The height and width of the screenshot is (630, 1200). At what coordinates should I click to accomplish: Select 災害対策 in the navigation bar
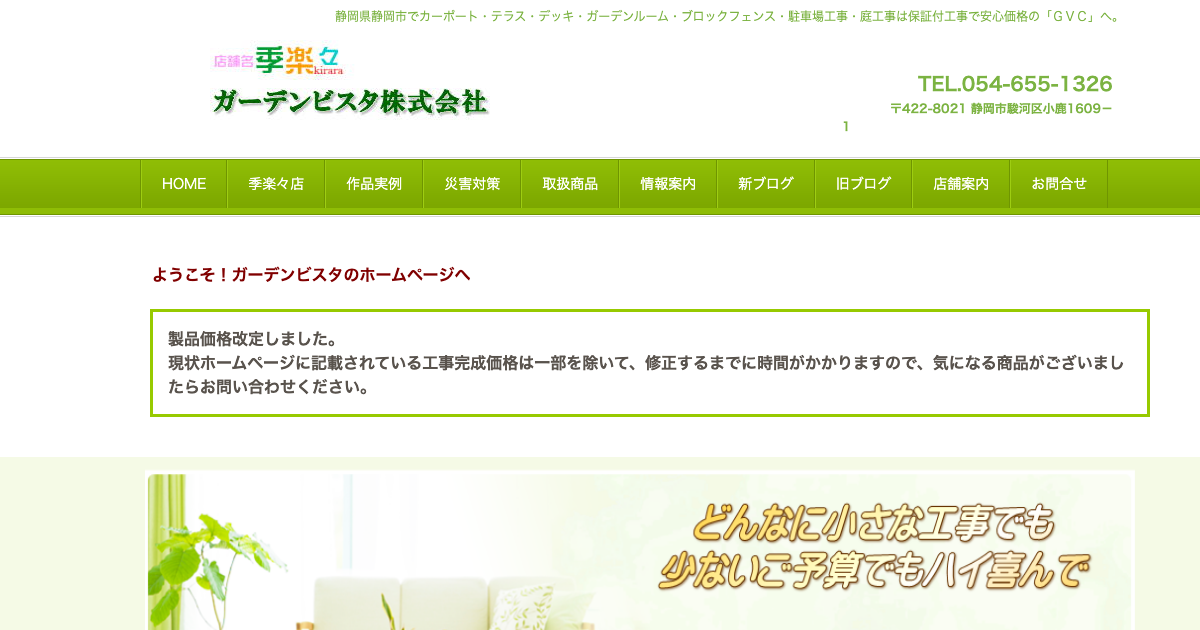click(472, 184)
